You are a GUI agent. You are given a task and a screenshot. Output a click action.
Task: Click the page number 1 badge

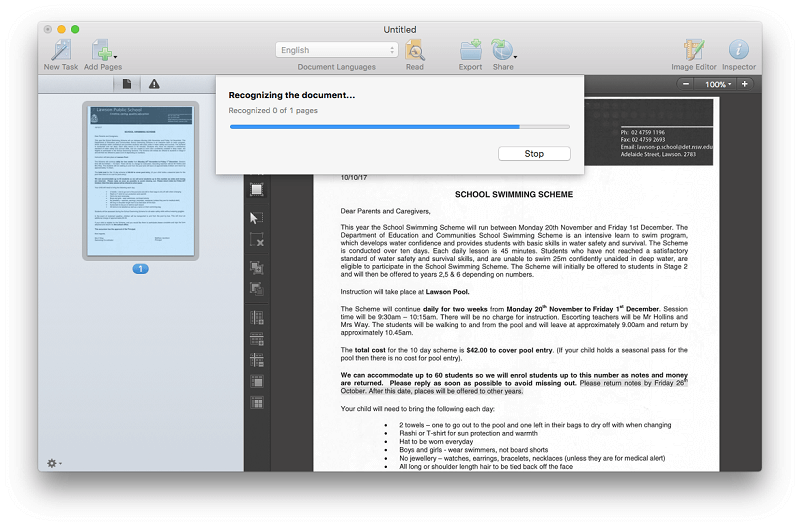pyautogui.click(x=140, y=269)
